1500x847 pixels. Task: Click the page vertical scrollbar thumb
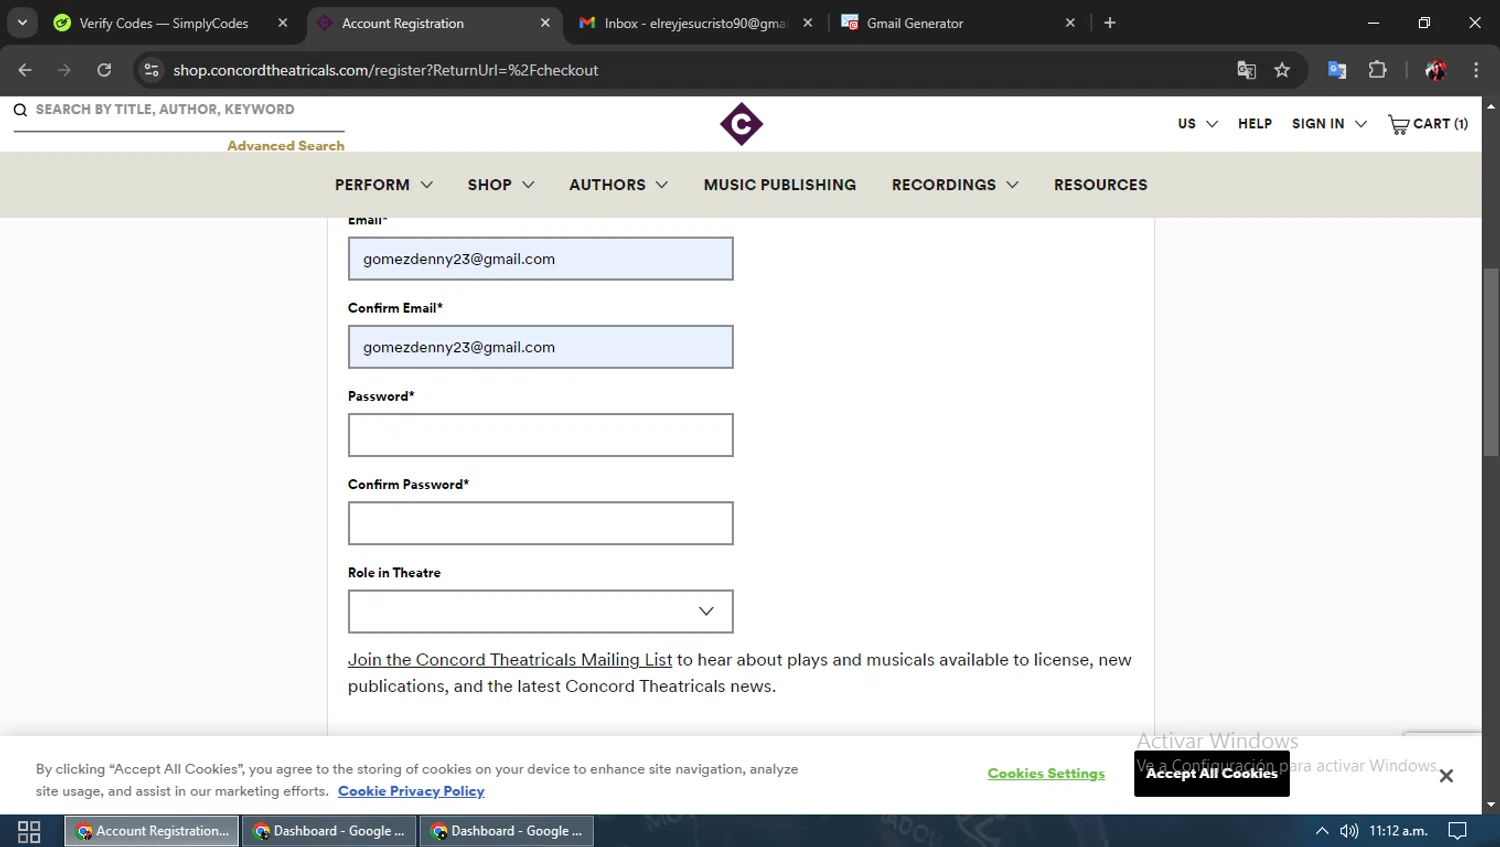click(x=1491, y=360)
